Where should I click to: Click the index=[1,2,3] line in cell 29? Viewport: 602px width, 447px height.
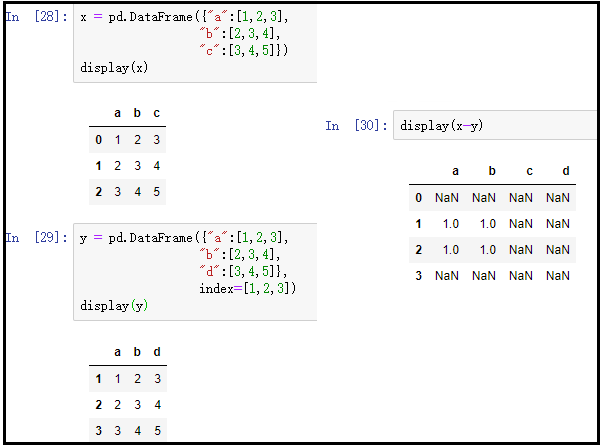point(247,288)
